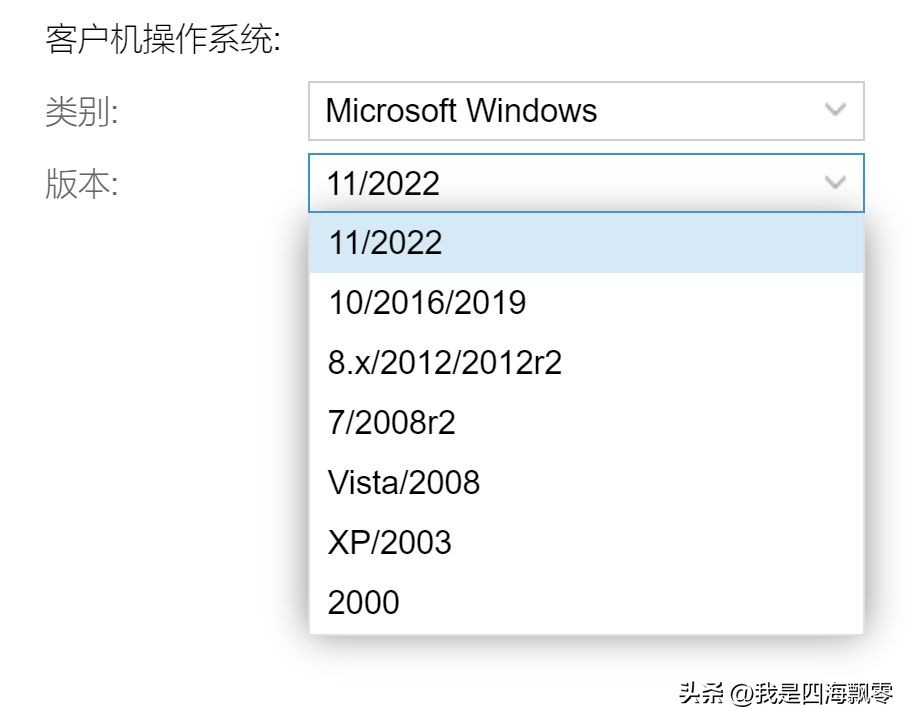The height and width of the screenshot is (726, 914).
Task: Pick the 2000 version option
Action: click(363, 603)
